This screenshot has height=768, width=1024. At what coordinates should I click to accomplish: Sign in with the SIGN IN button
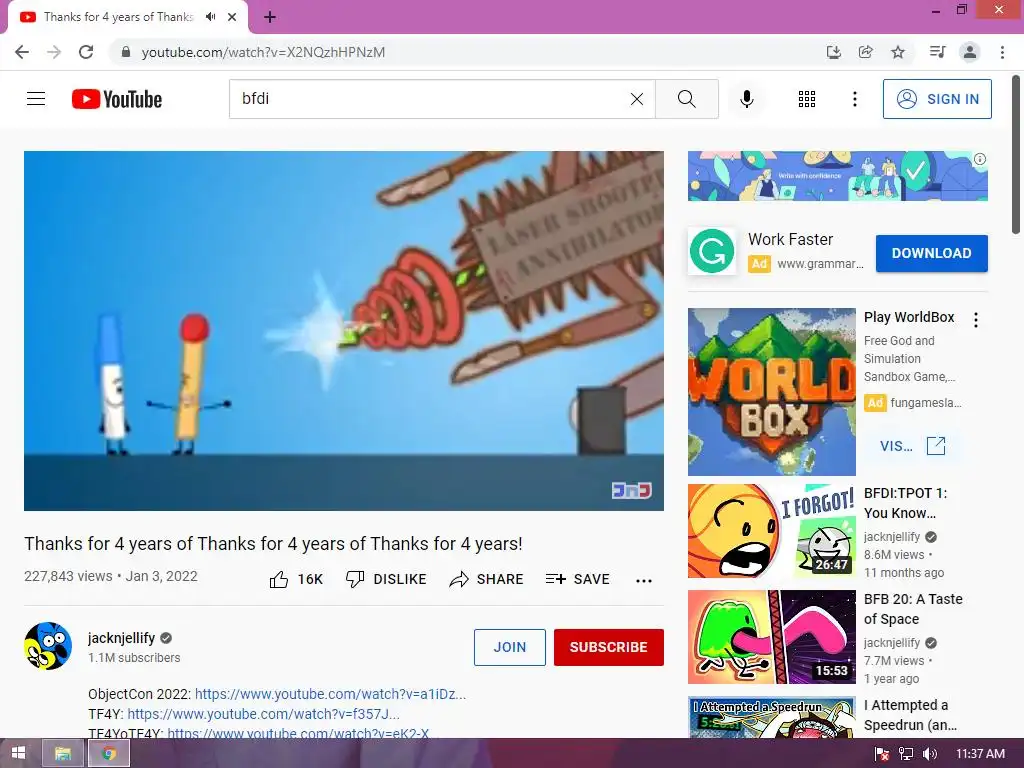(937, 99)
